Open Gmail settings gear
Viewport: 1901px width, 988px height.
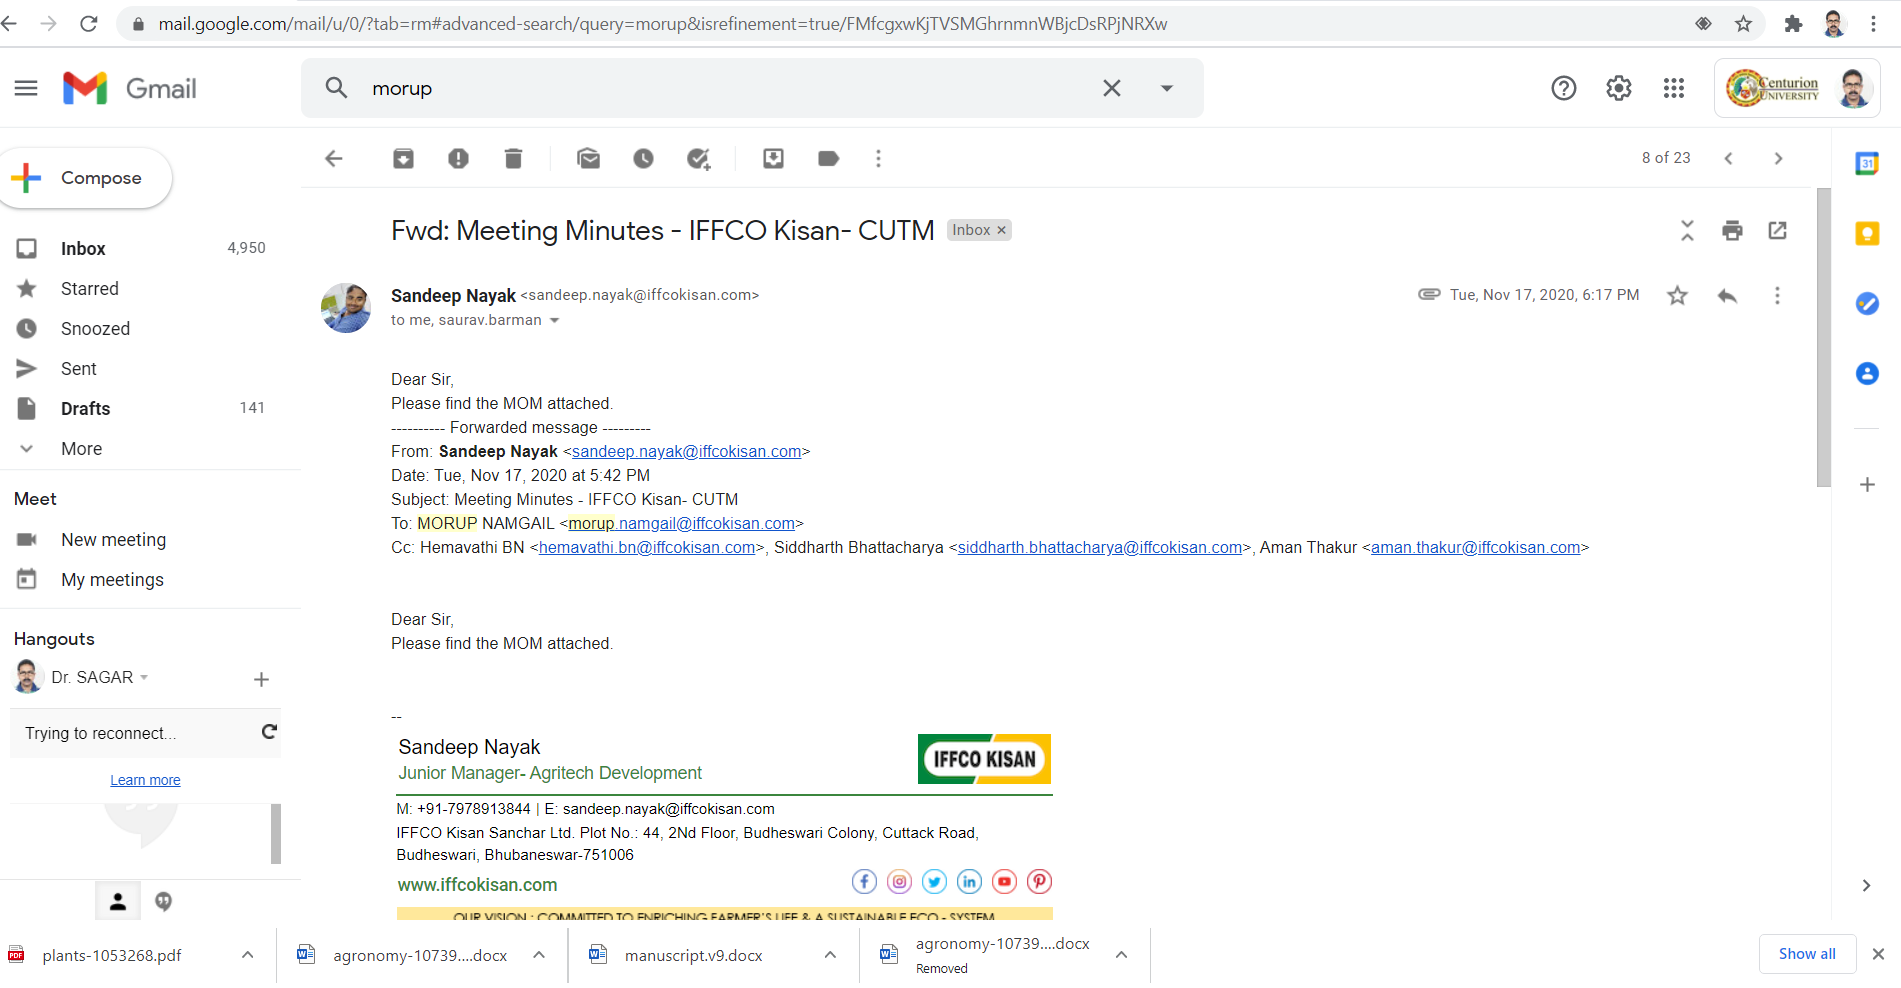[1618, 88]
